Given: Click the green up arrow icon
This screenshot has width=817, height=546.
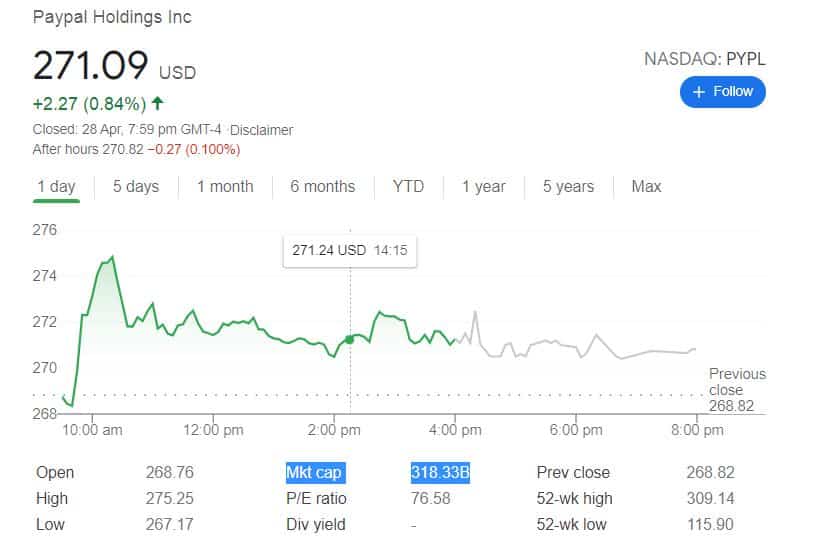Looking at the screenshot, I should [157, 103].
